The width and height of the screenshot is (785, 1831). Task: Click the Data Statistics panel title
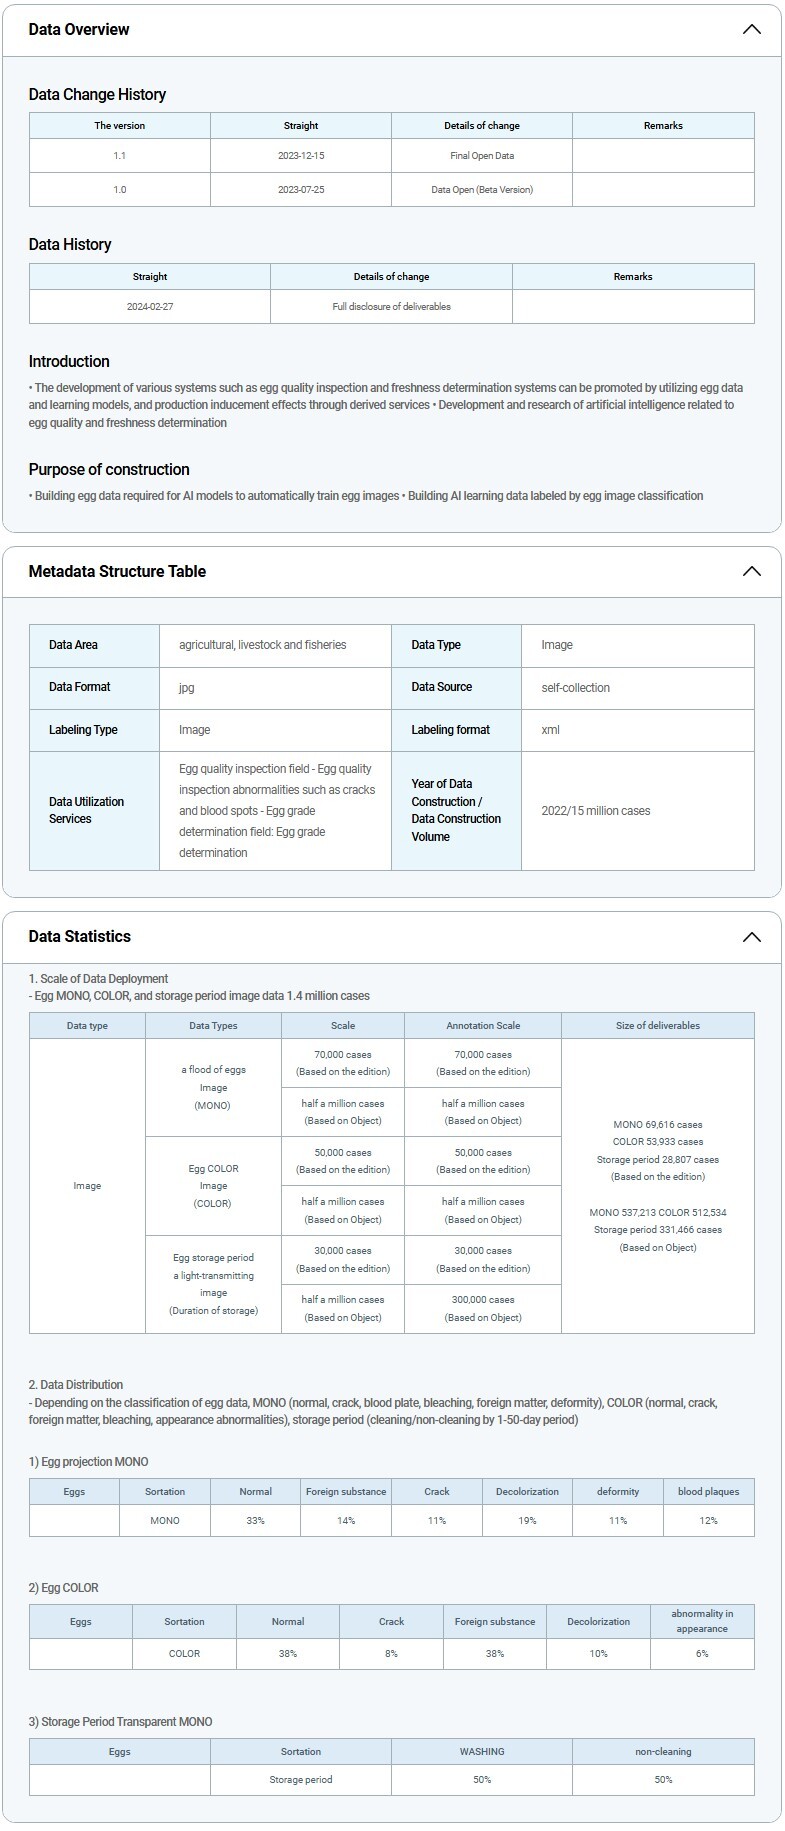[80, 937]
